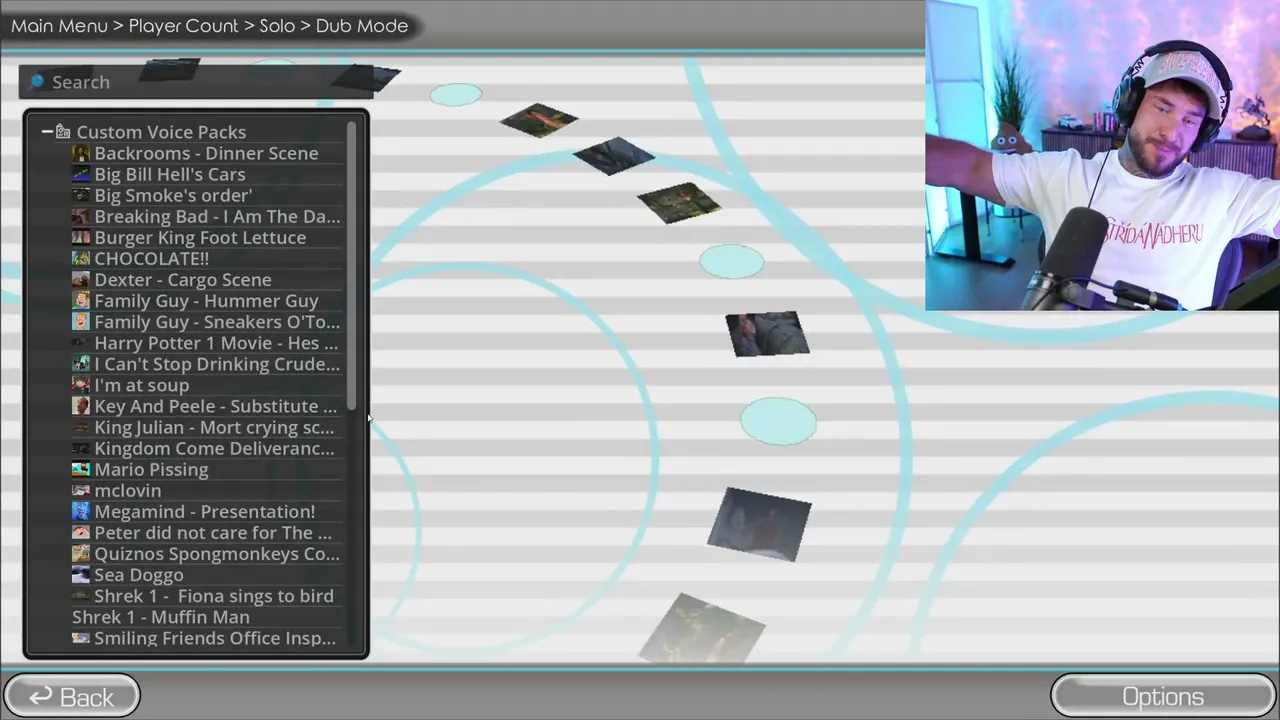Select the I Can't Stop Drinking Crude icon
The height and width of the screenshot is (720, 1280).
[81, 364]
